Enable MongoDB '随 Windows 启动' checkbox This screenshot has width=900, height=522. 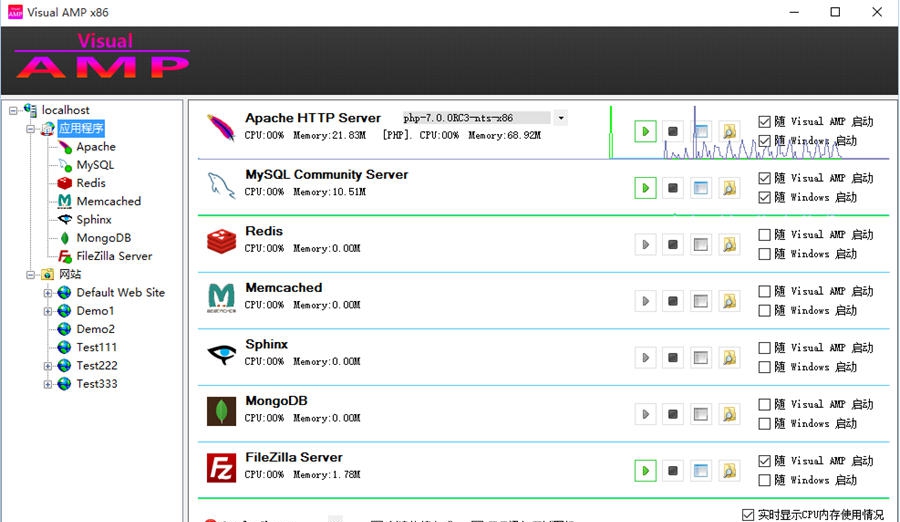764,424
